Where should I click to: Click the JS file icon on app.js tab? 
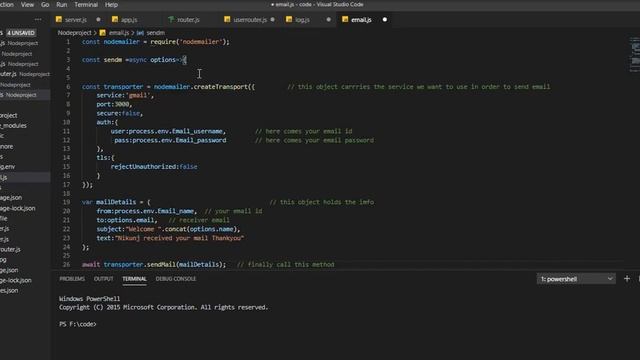pyautogui.click(x=115, y=20)
